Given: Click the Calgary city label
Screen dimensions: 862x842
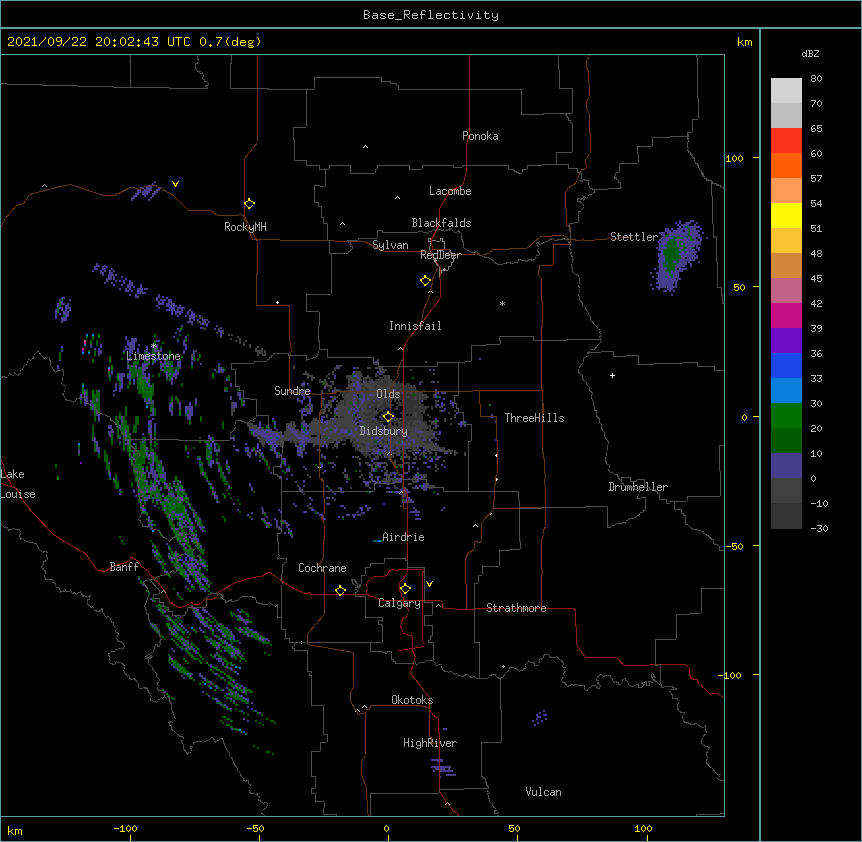Looking at the screenshot, I should coord(399,603).
